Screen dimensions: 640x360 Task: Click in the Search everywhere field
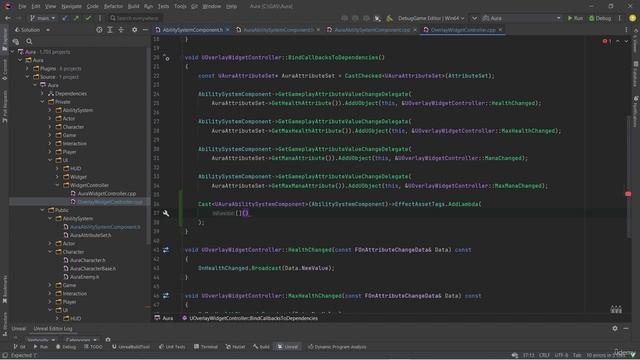click(x=135, y=18)
